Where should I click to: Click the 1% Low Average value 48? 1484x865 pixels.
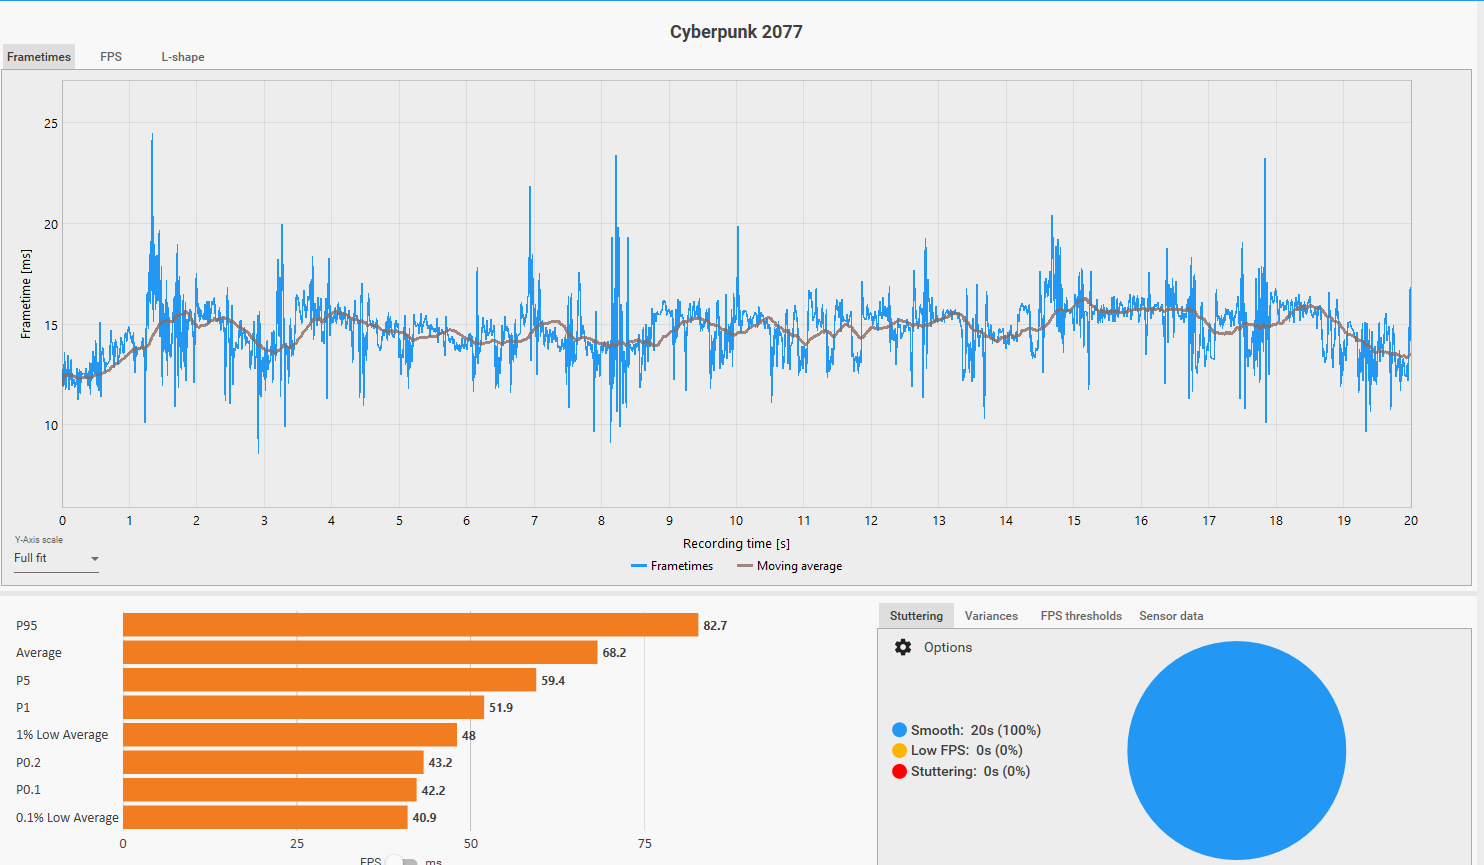click(x=469, y=735)
